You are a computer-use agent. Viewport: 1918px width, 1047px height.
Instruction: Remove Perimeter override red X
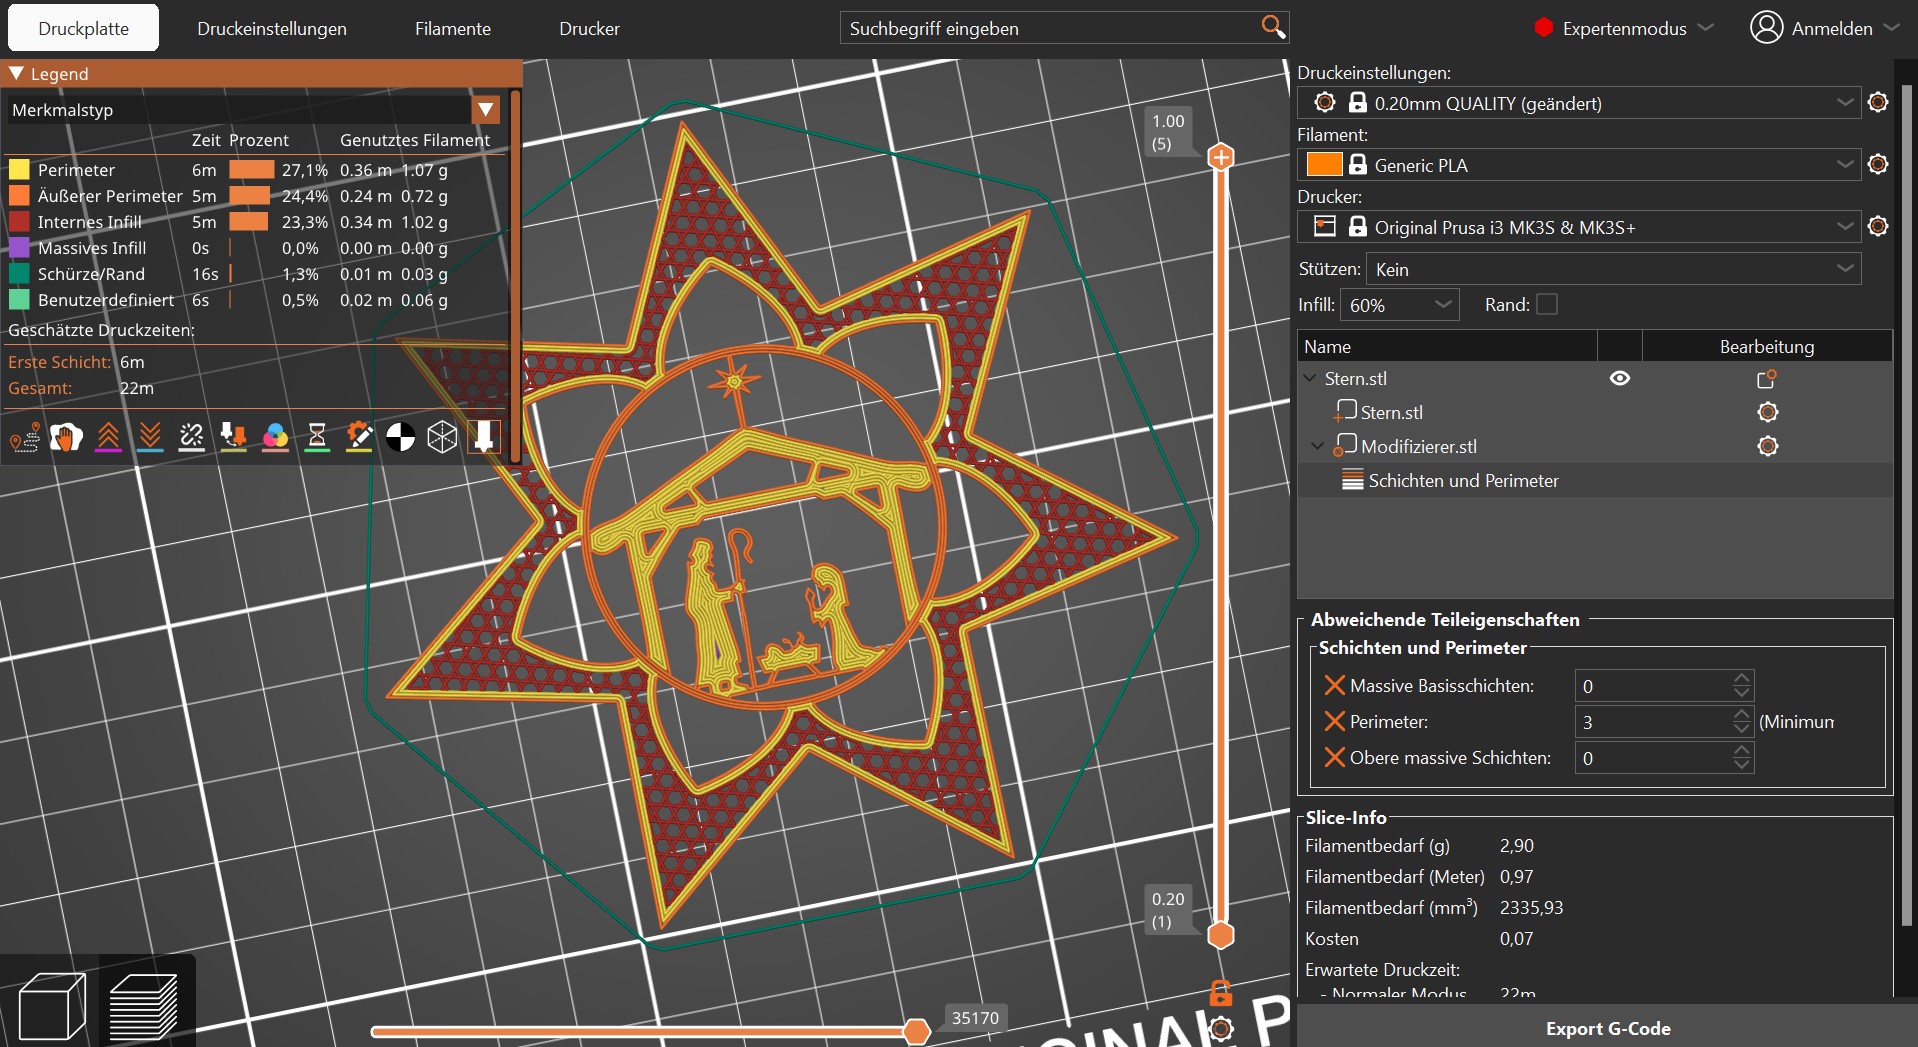[x=1334, y=721]
